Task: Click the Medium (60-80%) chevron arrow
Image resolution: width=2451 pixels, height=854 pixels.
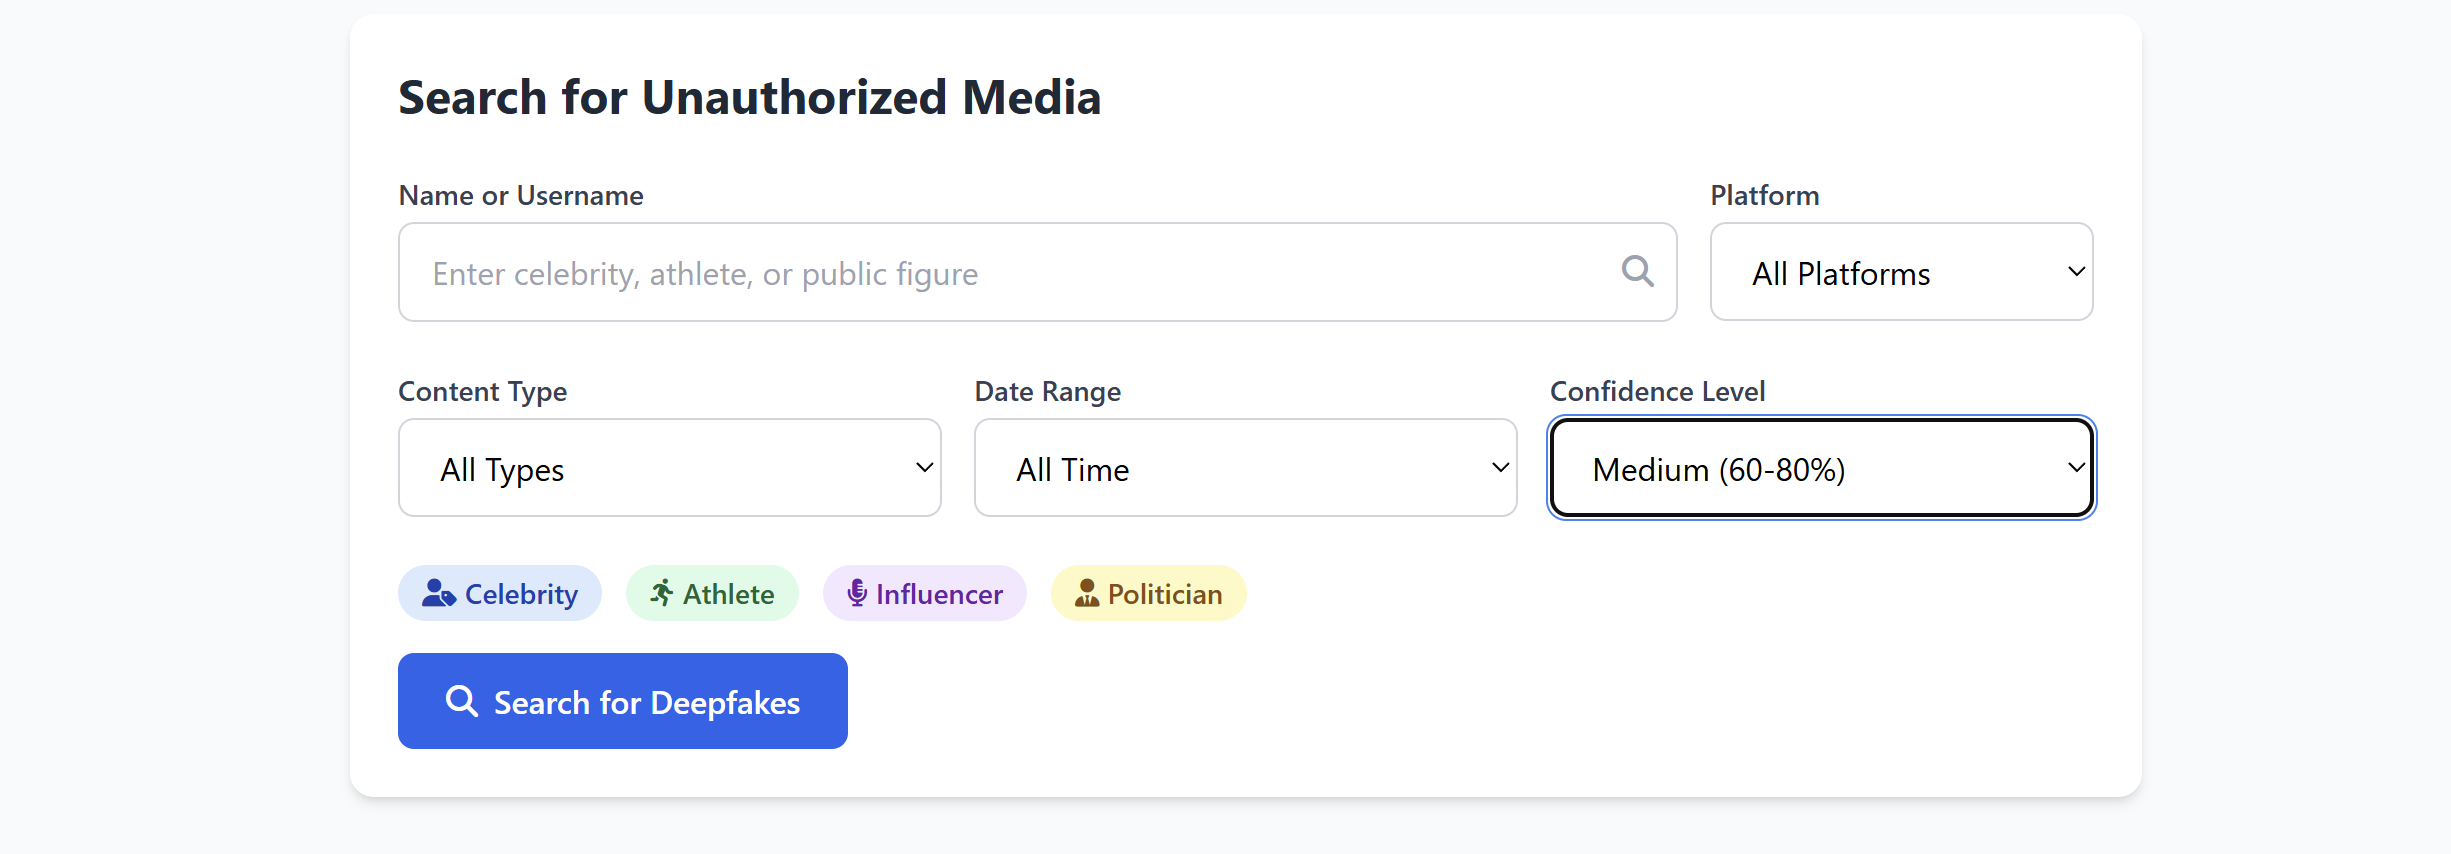Action: pos(2076,468)
